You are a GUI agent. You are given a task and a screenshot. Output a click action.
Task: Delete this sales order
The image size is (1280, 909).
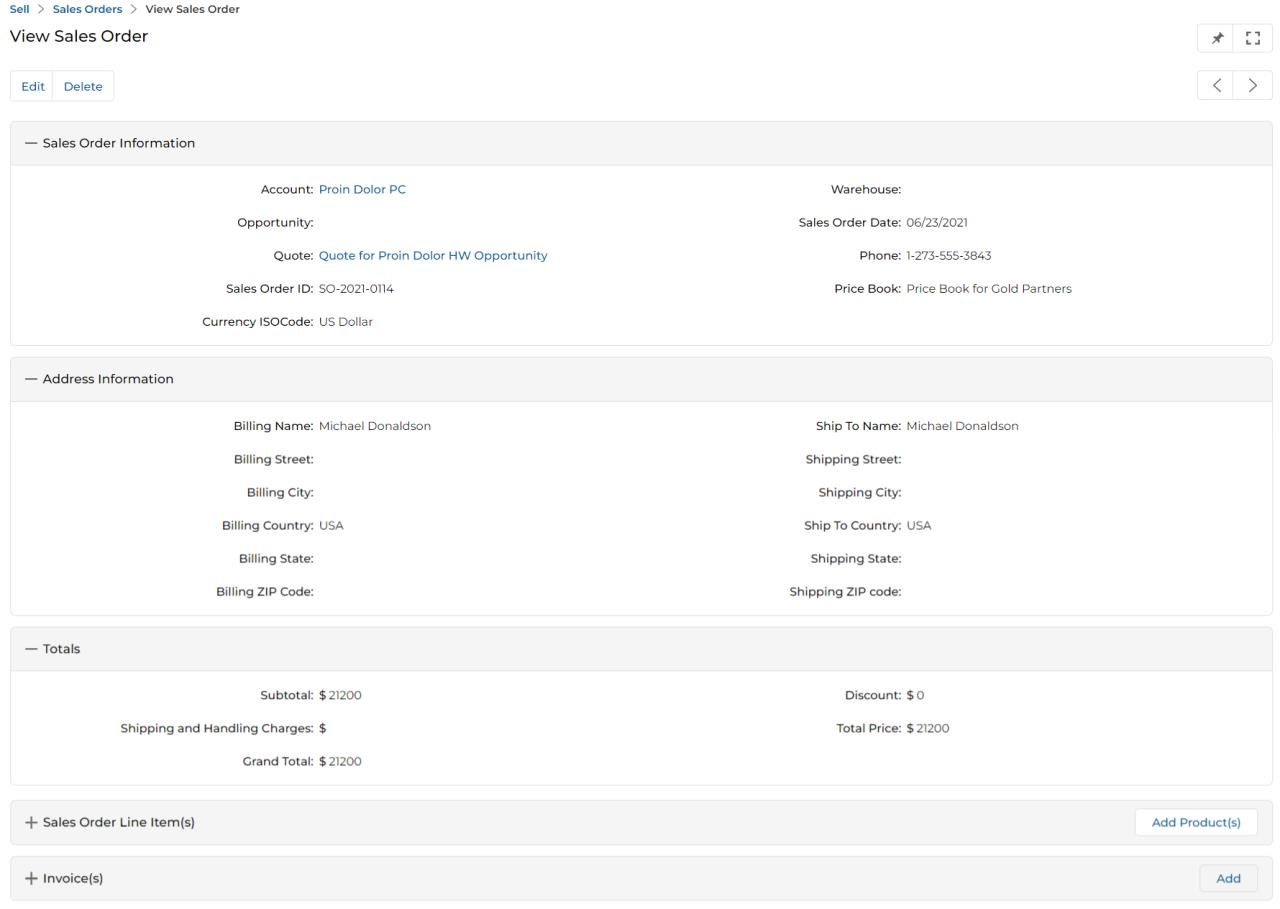click(x=83, y=86)
